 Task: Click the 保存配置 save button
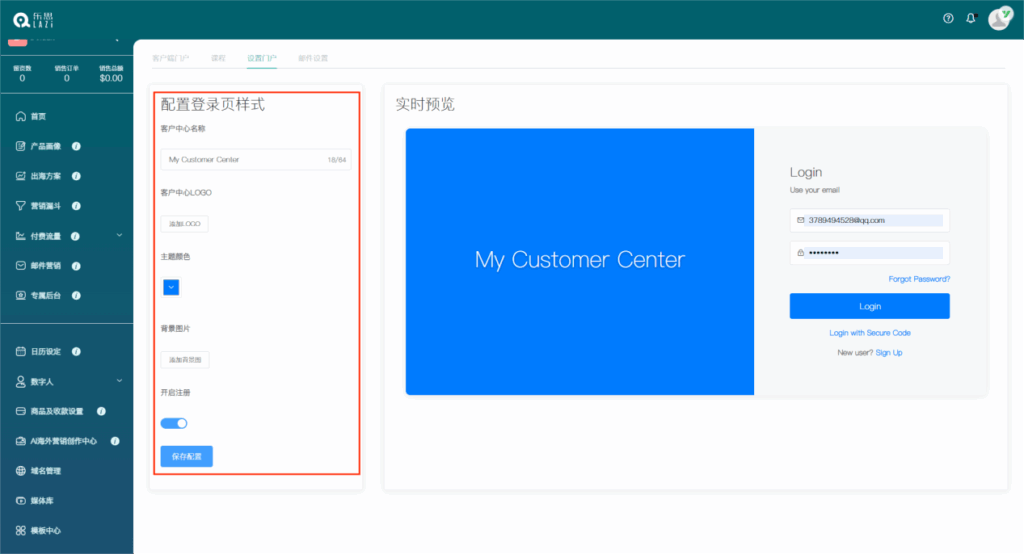186,456
